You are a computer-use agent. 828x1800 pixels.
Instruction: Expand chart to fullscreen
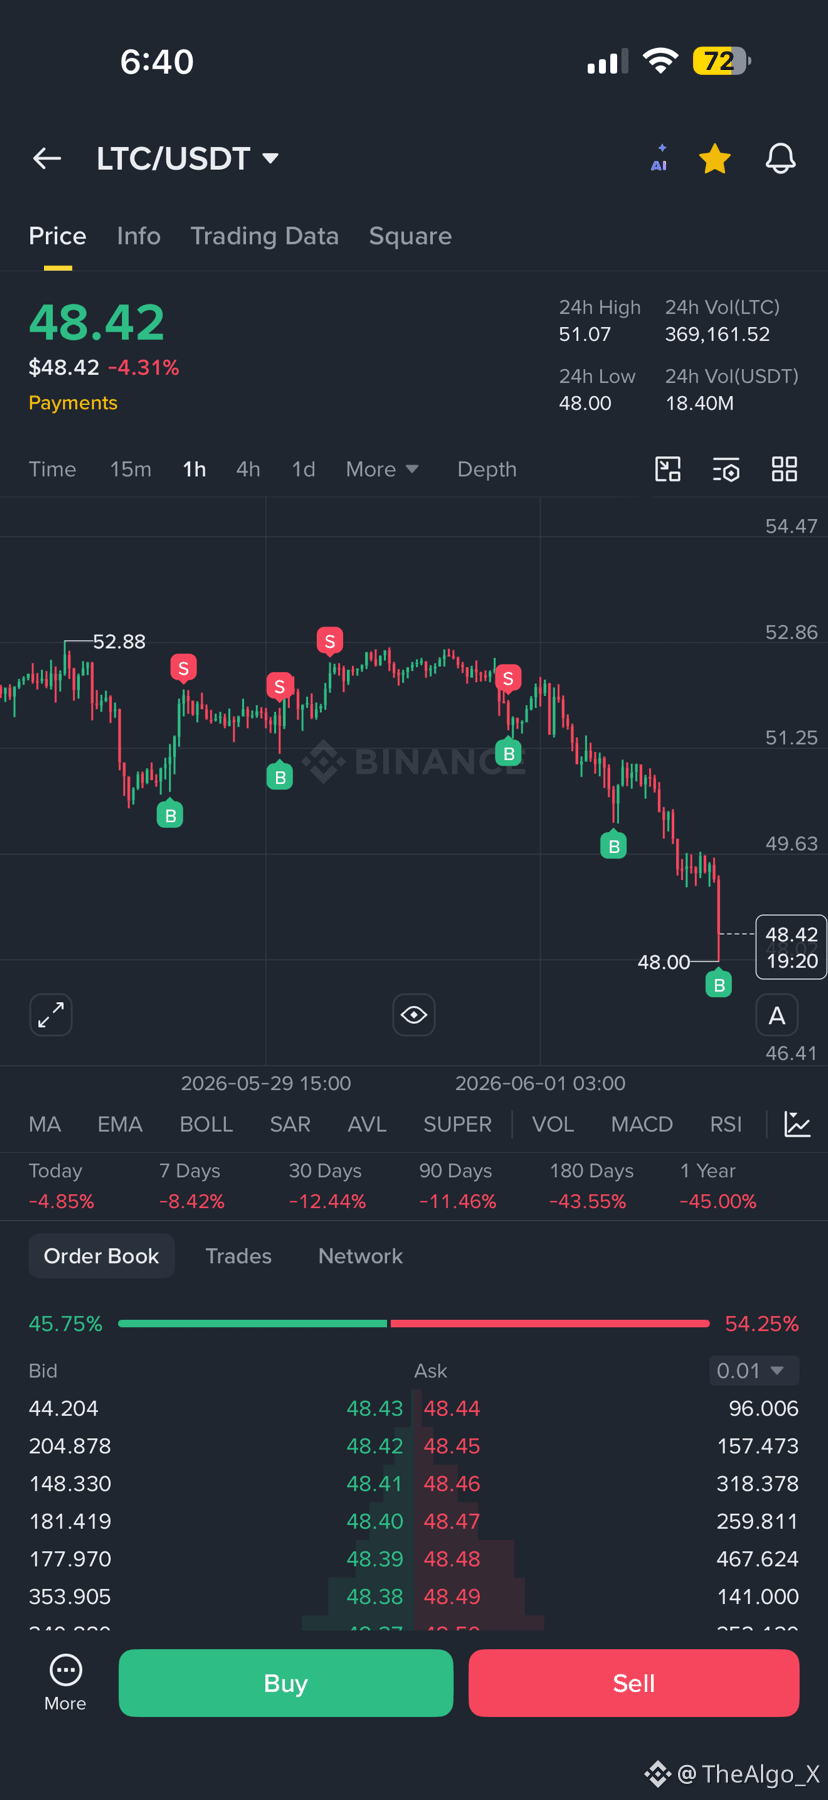point(51,1015)
